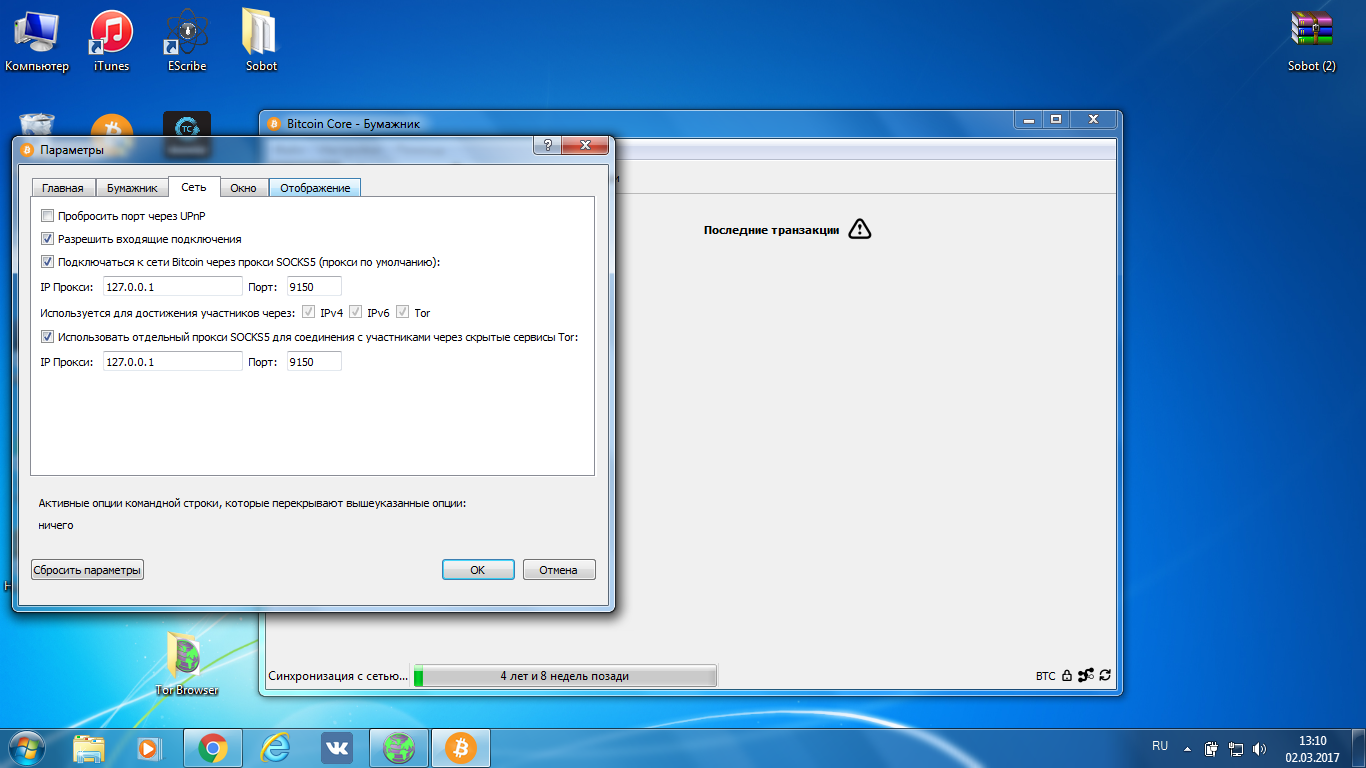
Task: Enable the UPnP port mapping checkbox
Action: [47, 216]
